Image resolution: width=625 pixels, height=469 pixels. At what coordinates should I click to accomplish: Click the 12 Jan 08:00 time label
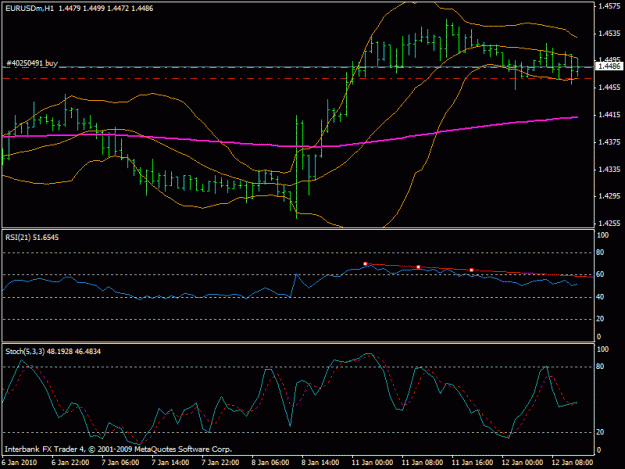tap(572, 463)
